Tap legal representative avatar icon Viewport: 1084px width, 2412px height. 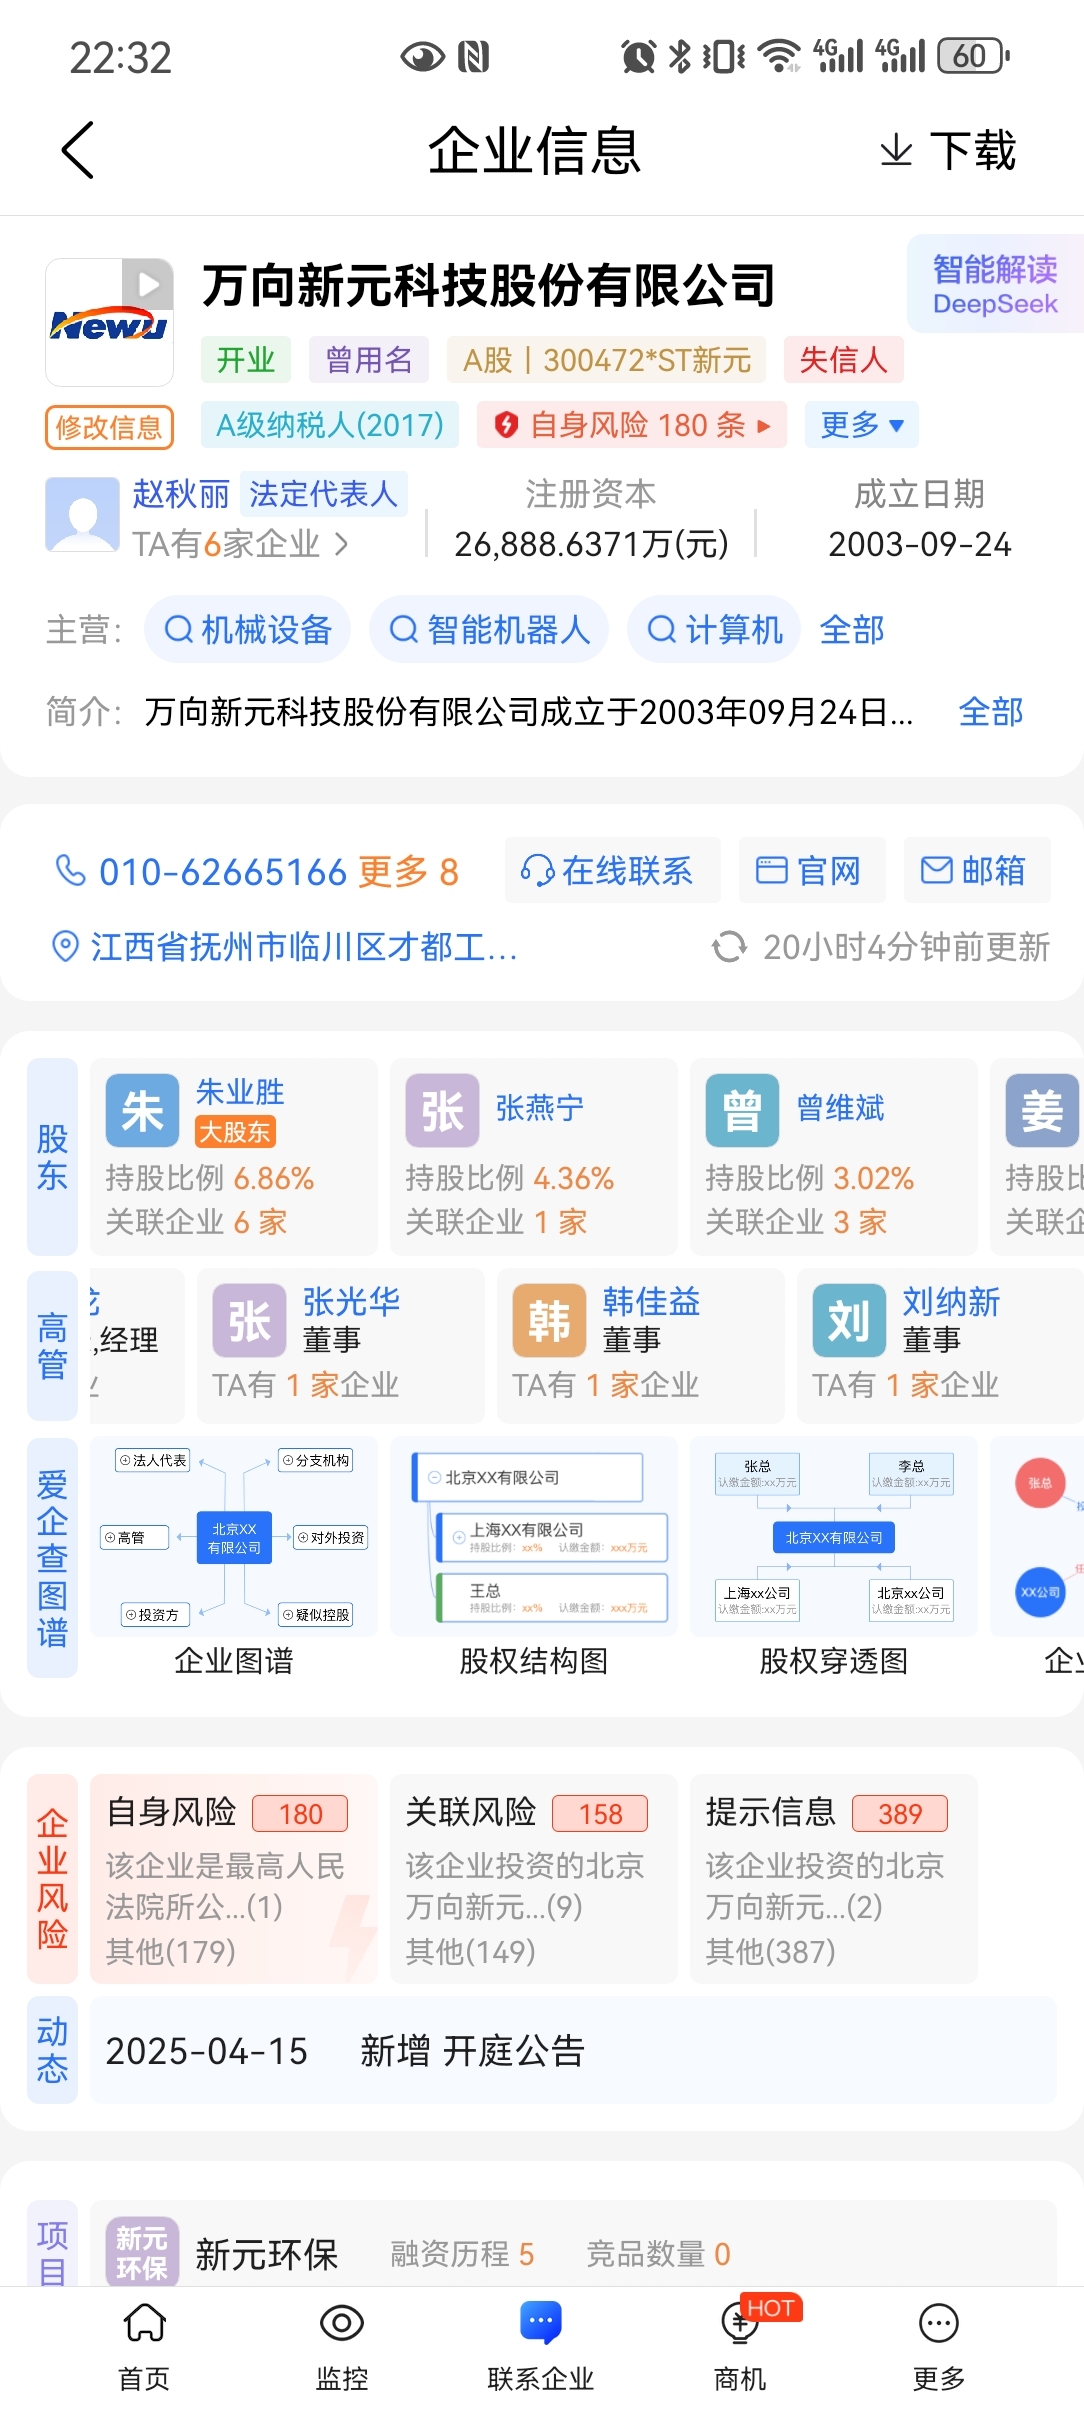point(82,514)
